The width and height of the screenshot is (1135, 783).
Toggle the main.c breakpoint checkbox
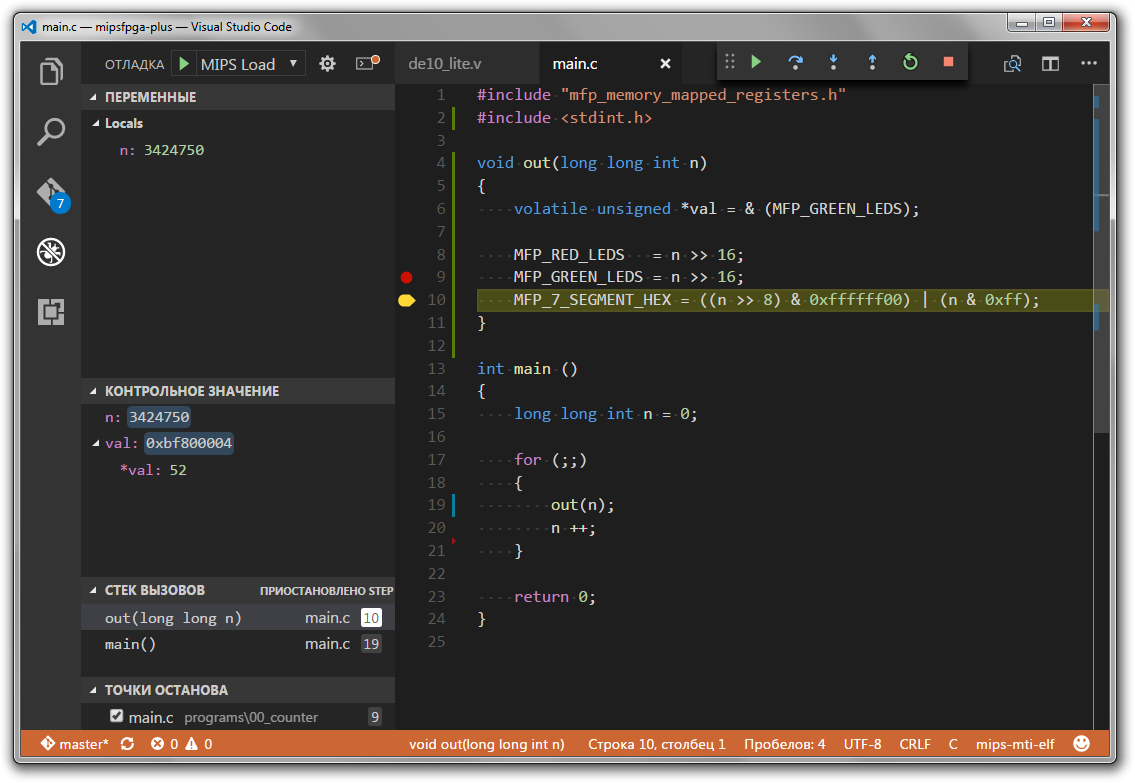pos(116,716)
